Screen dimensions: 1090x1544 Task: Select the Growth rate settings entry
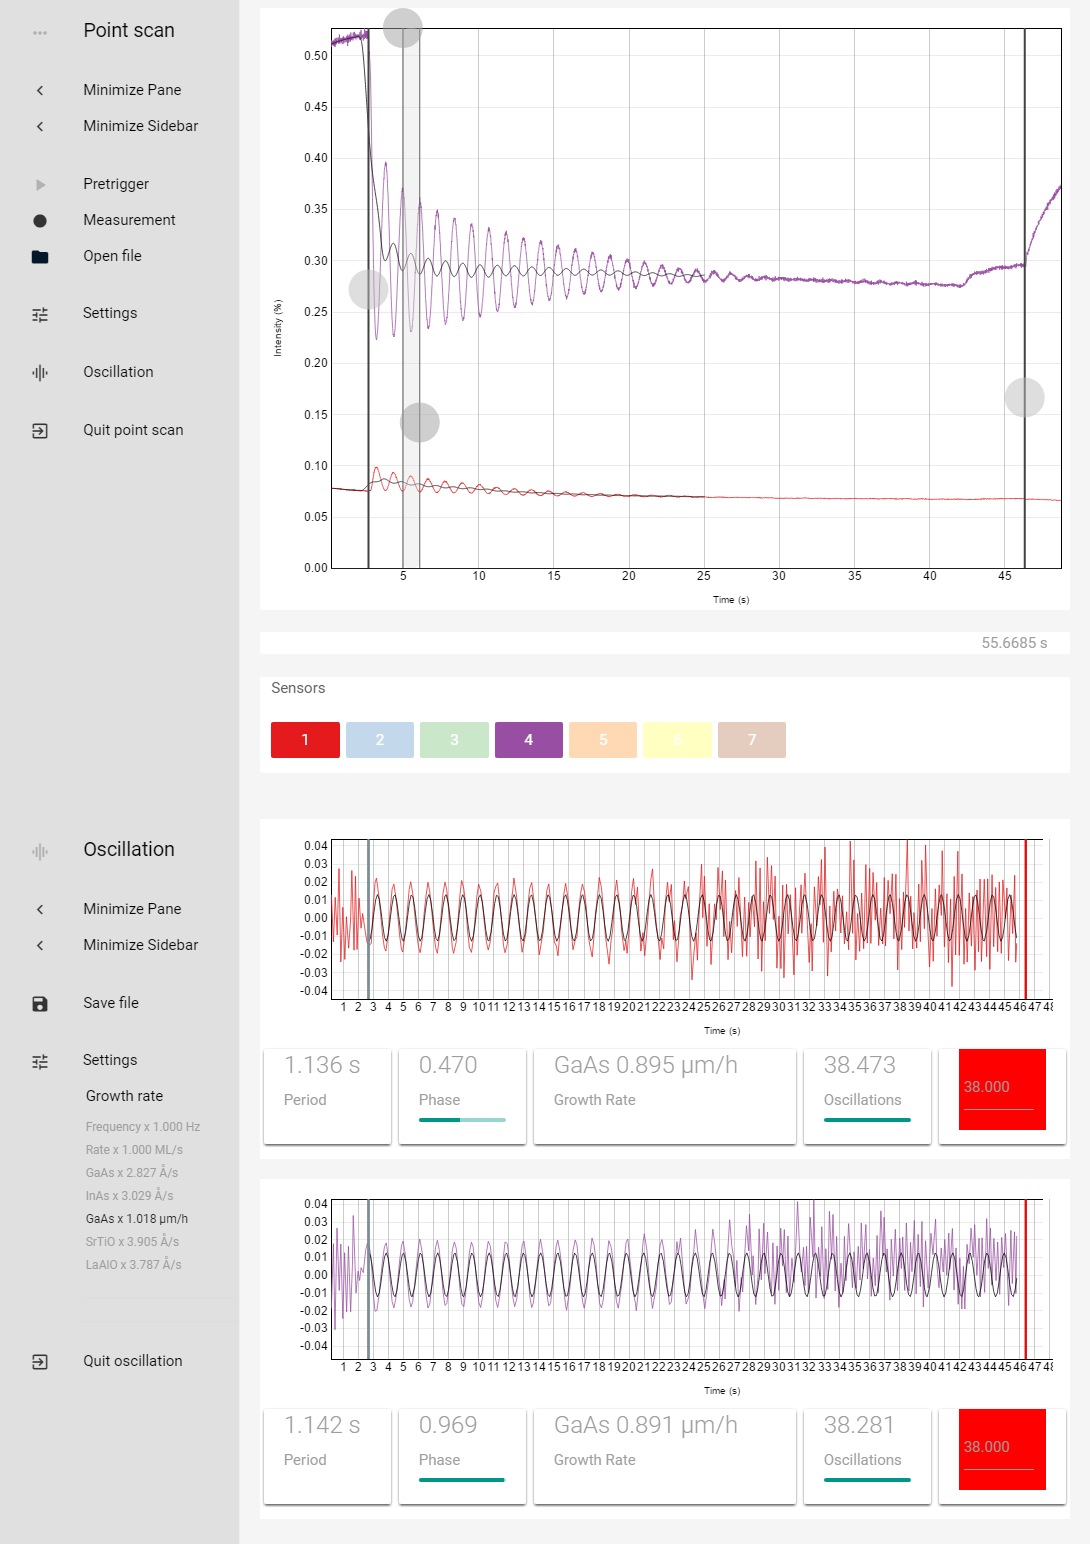[123, 1096]
